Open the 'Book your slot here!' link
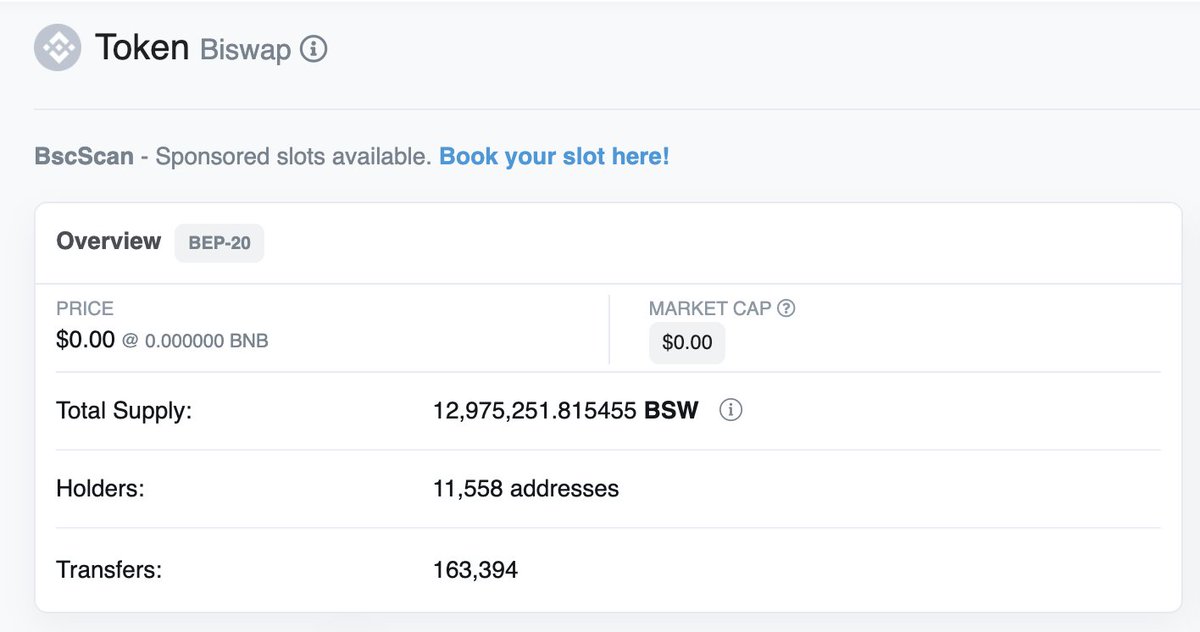This screenshot has height=632, width=1200. coord(554,156)
